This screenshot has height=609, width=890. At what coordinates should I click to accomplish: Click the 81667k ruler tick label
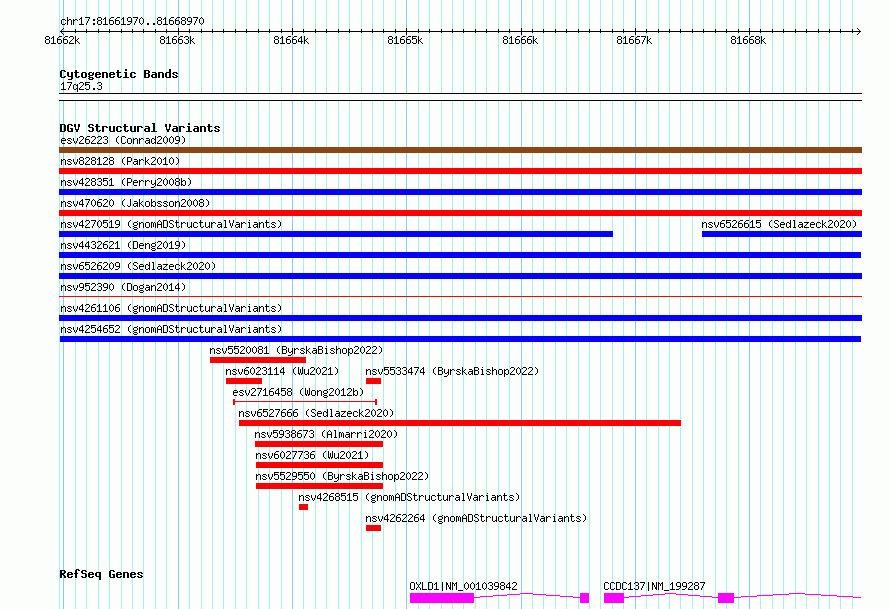click(x=634, y=41)
